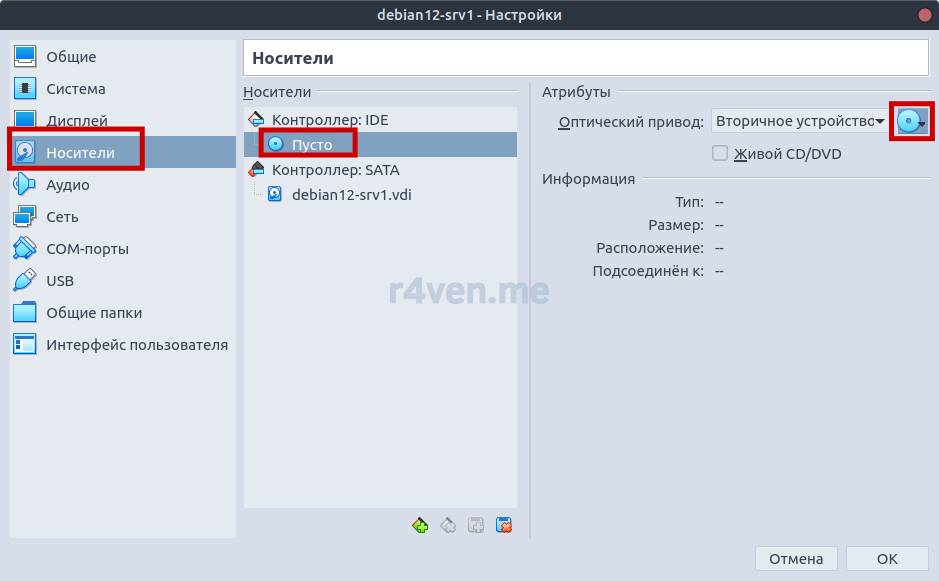Switch to the Система settings page
939x581 pixels.
75,89
